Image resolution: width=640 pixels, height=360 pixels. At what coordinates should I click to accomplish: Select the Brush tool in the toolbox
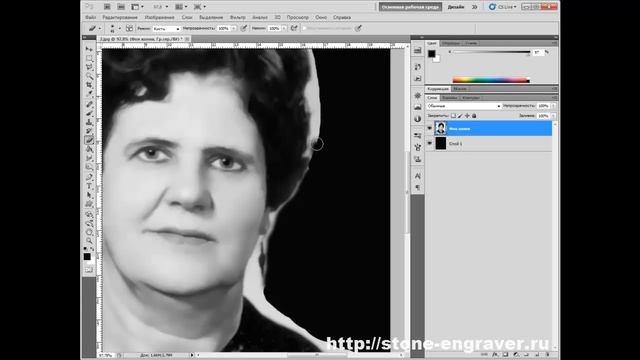(89, 113)
